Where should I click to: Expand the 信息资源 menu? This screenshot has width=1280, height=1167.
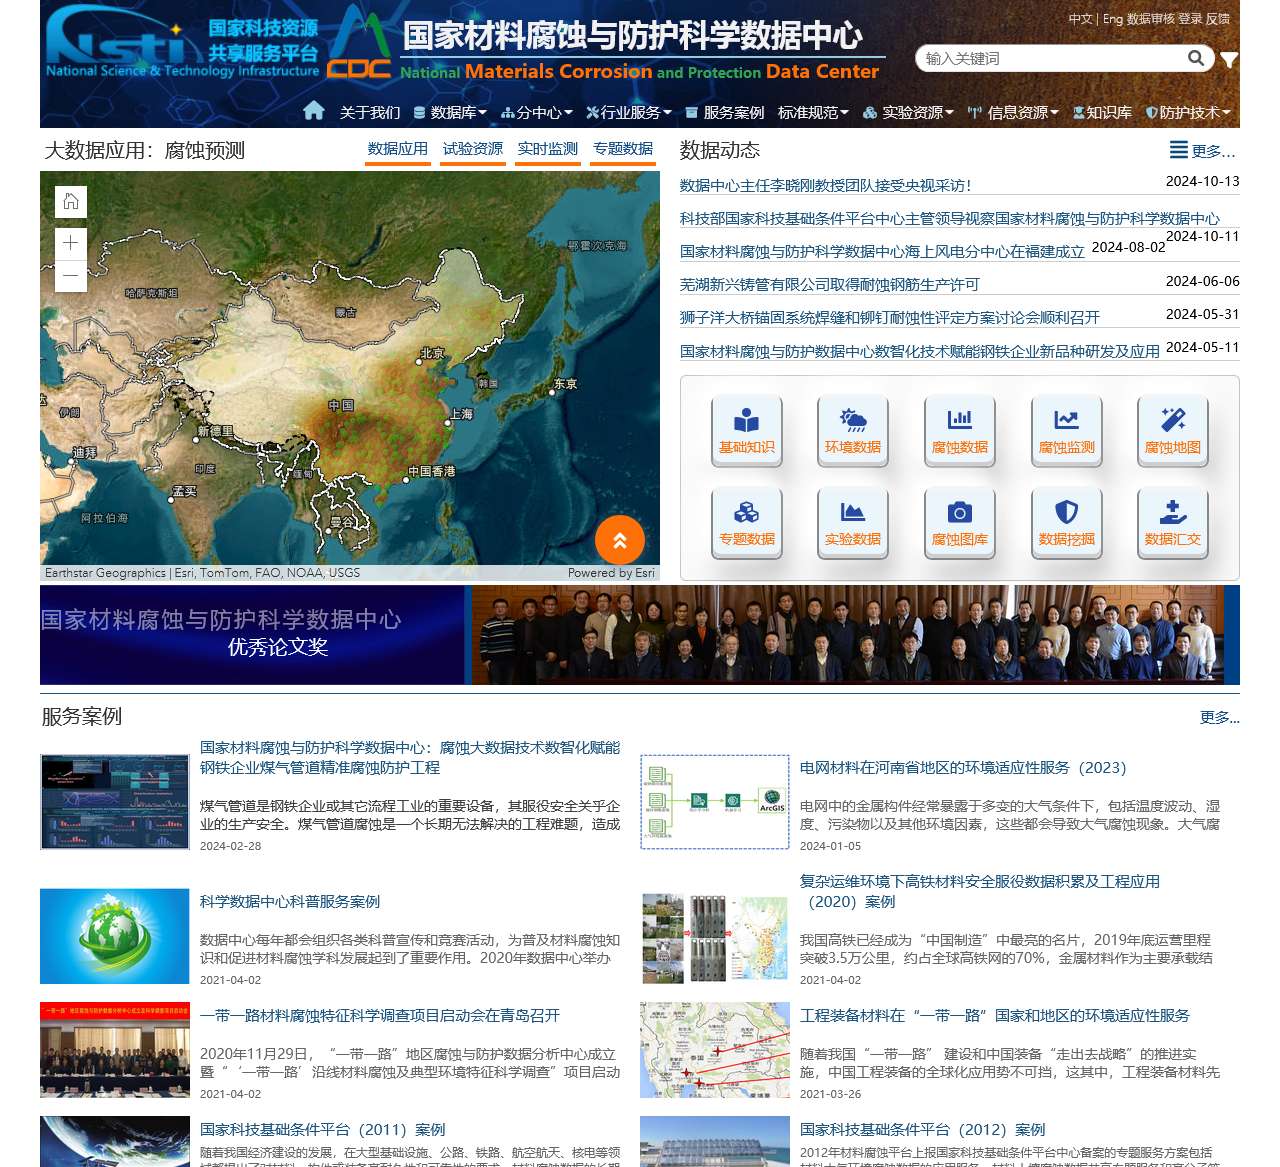point(1014,112)
